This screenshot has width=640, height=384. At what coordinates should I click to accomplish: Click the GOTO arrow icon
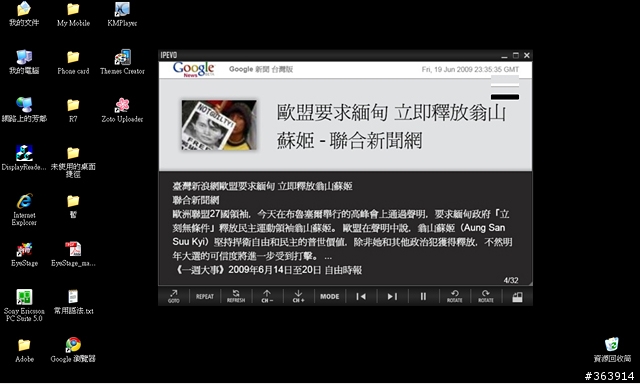coord(174,296)
